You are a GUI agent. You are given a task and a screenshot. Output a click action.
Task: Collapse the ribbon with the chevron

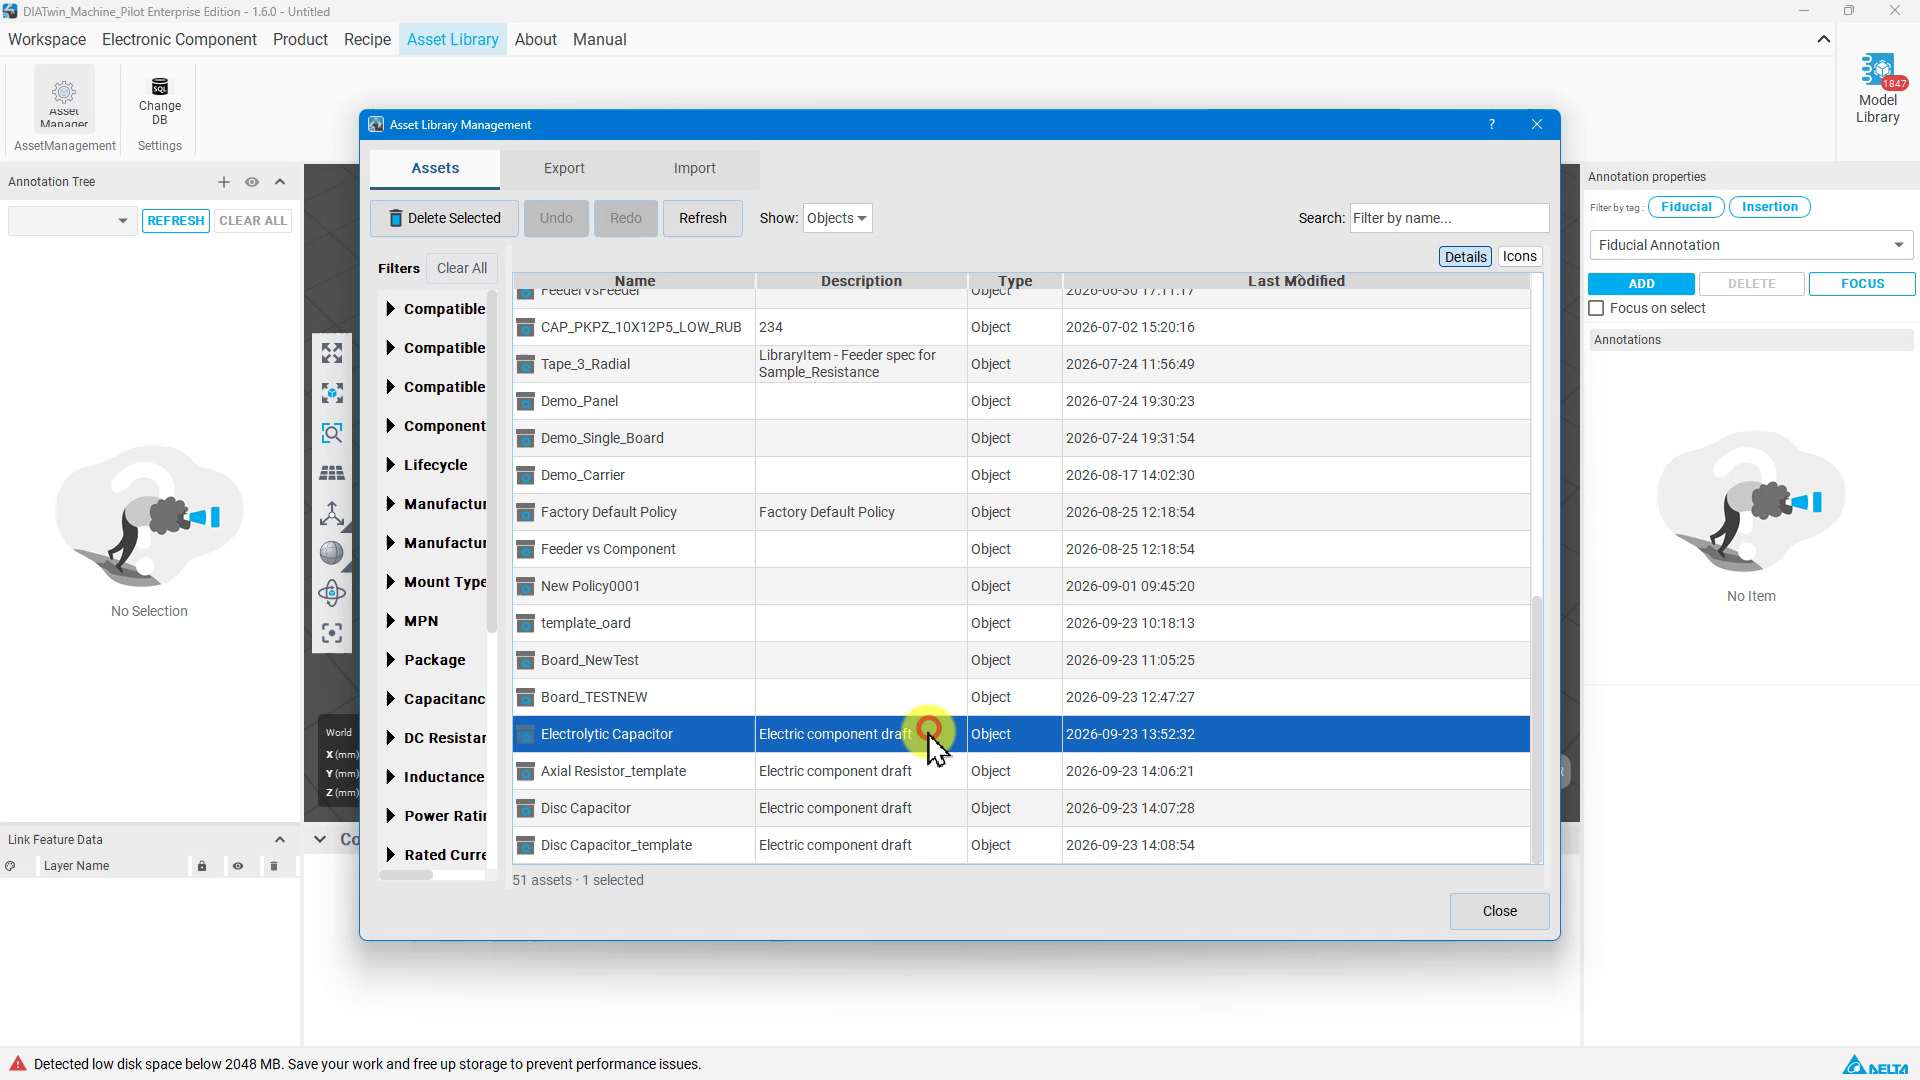pyautogui.click(x=1824, y=40)
